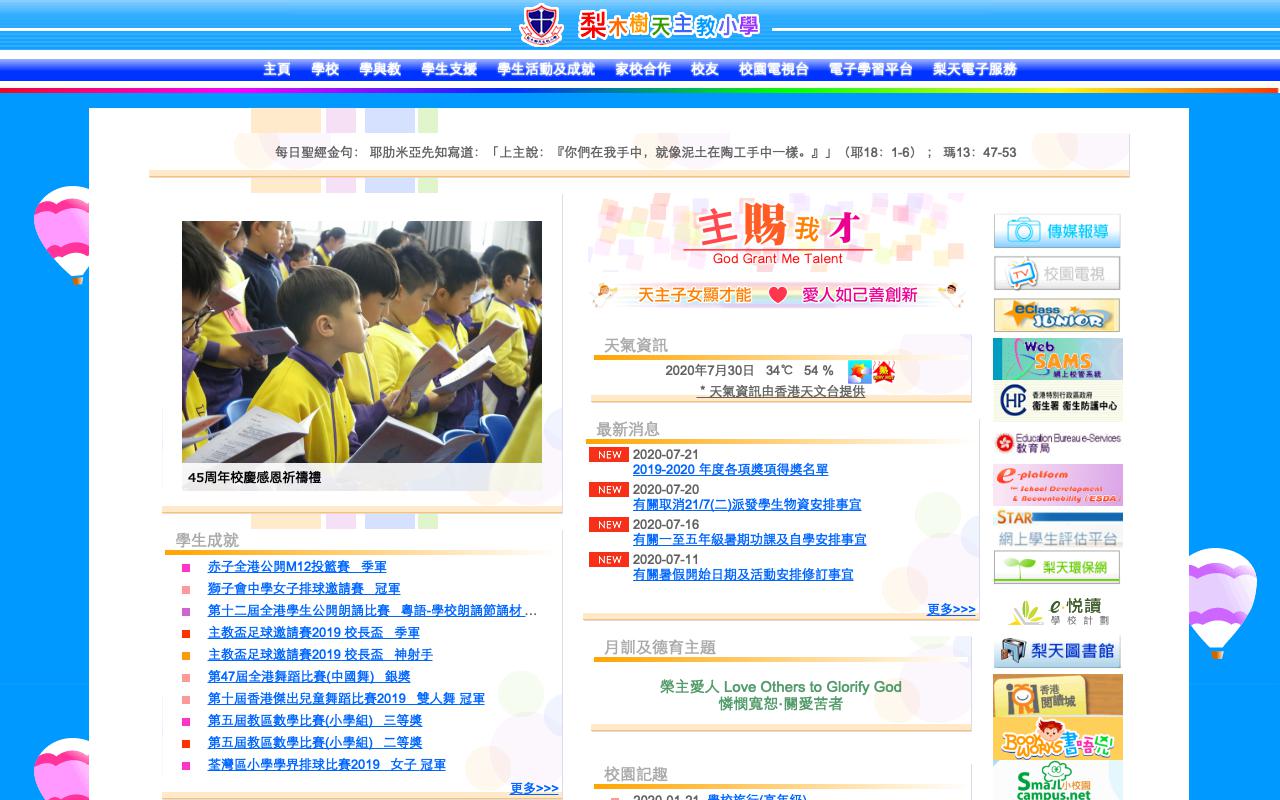Open e悅讀學校計劃 icon
The height and width of the screenshot is (800, 1280).
click(x=1057, y=612)
